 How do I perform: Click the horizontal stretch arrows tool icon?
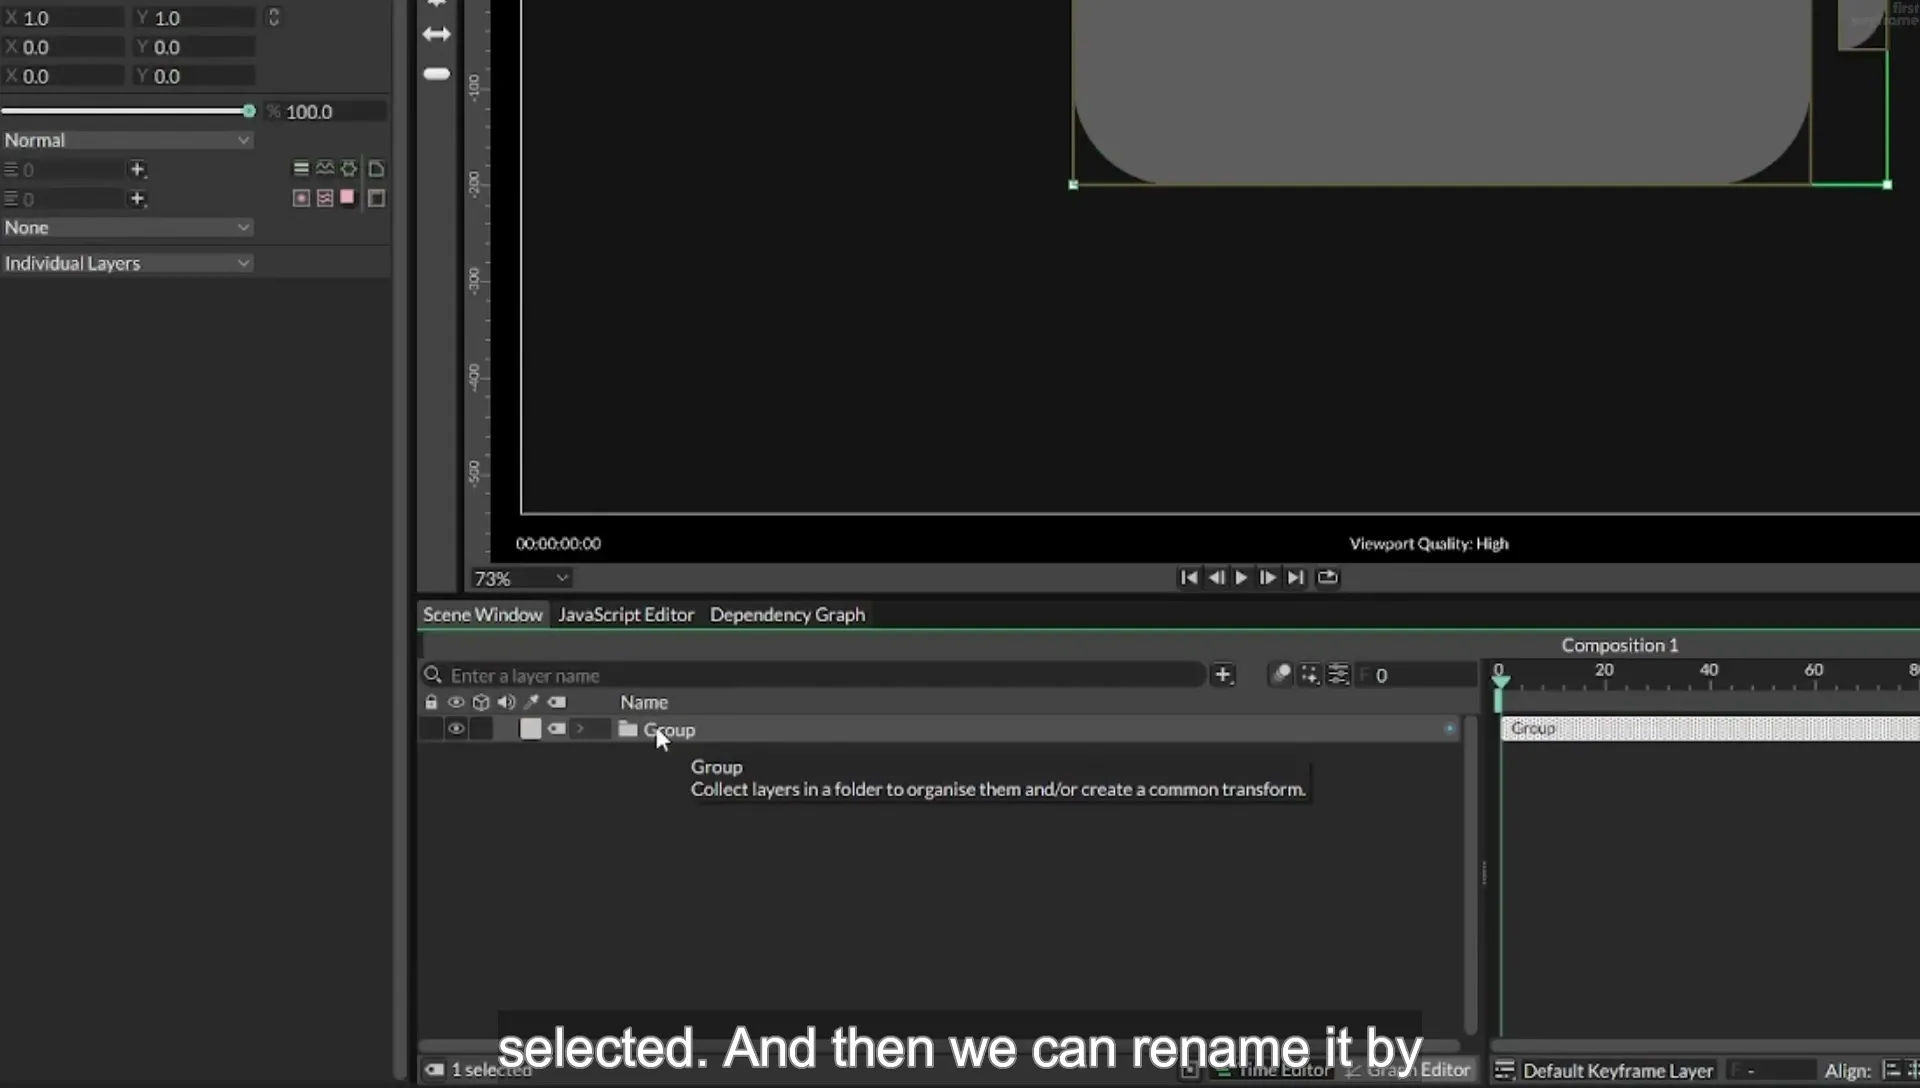coord(437,34)
